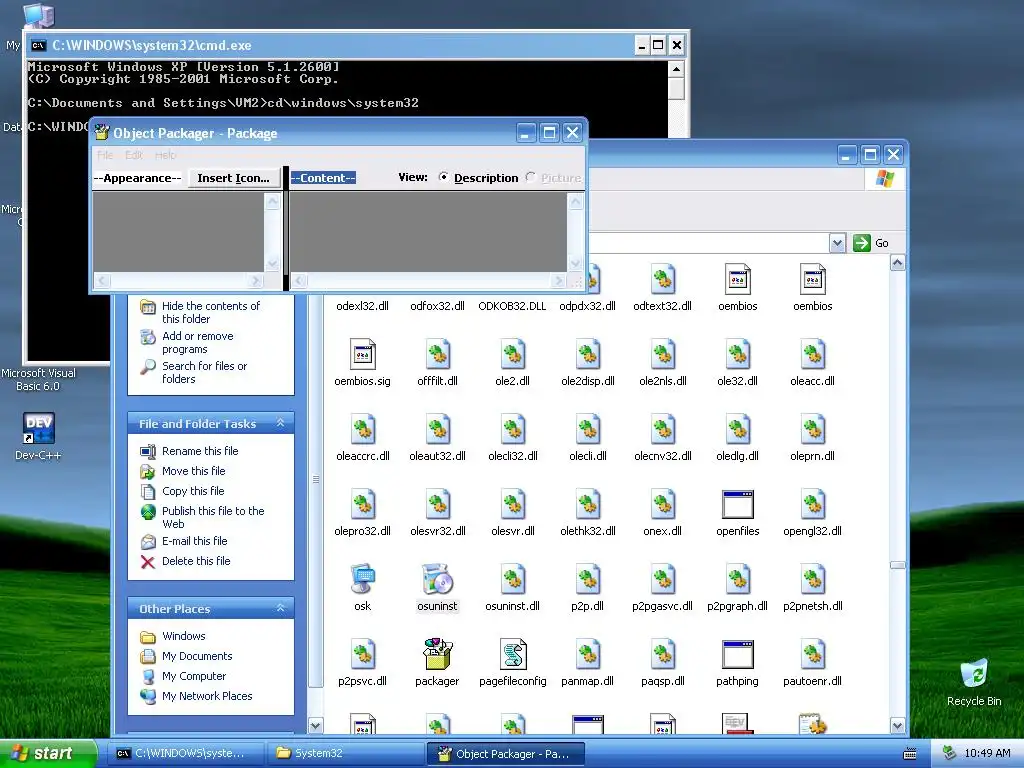This screenshot has width=1024, height=768.
Task: Select the p2p.dll file icon
Action: tap(587, 579)
